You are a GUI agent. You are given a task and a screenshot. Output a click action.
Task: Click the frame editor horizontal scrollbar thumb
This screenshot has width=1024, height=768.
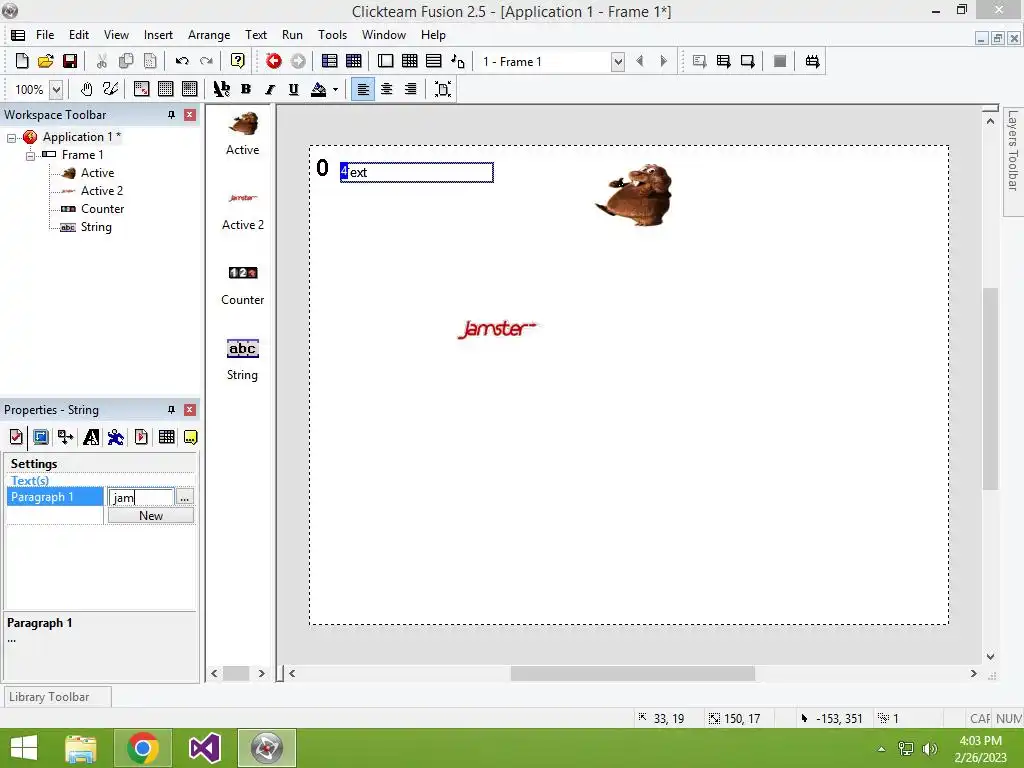[x=632, y=673]
